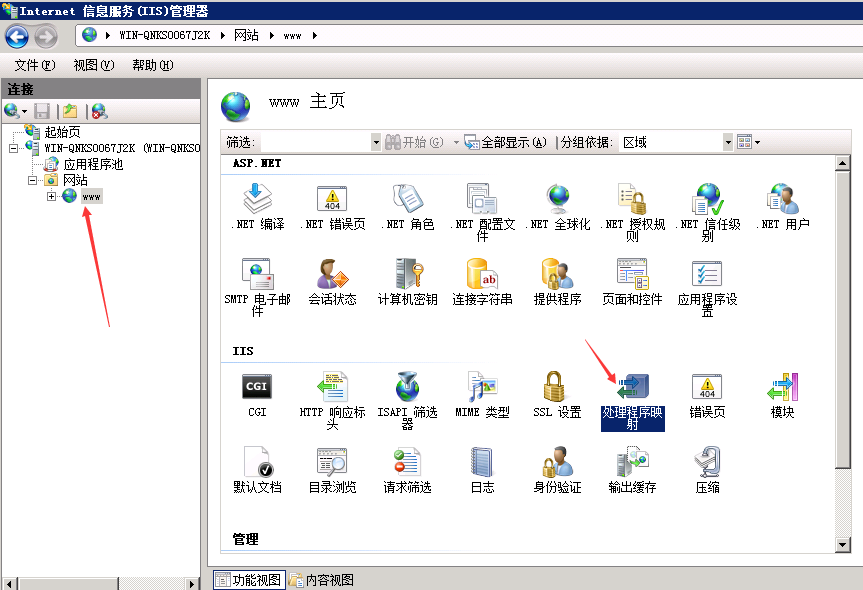
Task: Open the 分组依据 区域 dropdown
Action: pos(728,143)
